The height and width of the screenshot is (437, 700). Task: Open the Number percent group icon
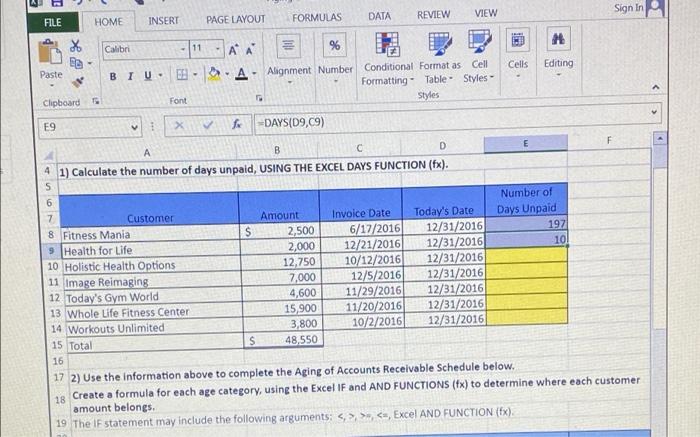(x=335, y=45)
